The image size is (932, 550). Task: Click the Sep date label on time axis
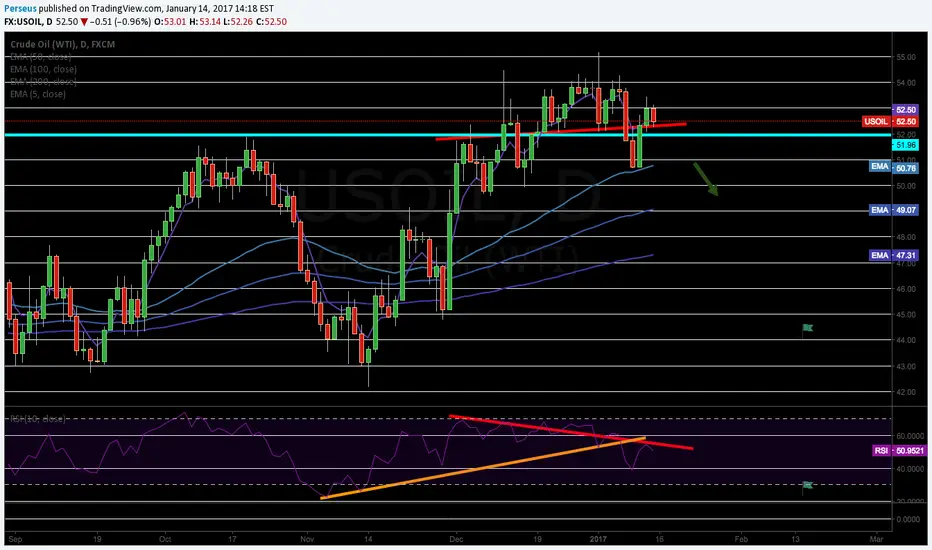(x=15, y=539)
